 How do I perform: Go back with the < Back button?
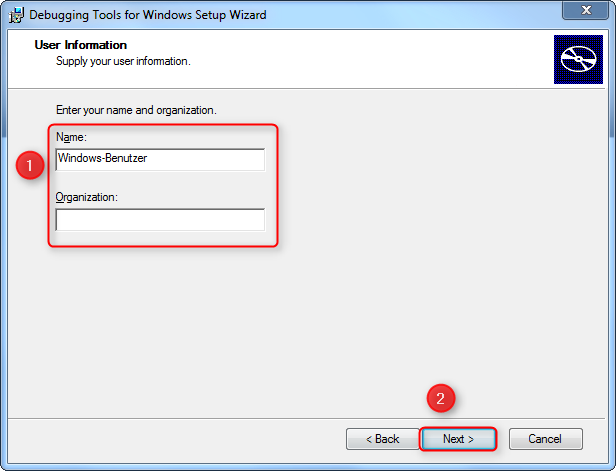click(382, 439)
